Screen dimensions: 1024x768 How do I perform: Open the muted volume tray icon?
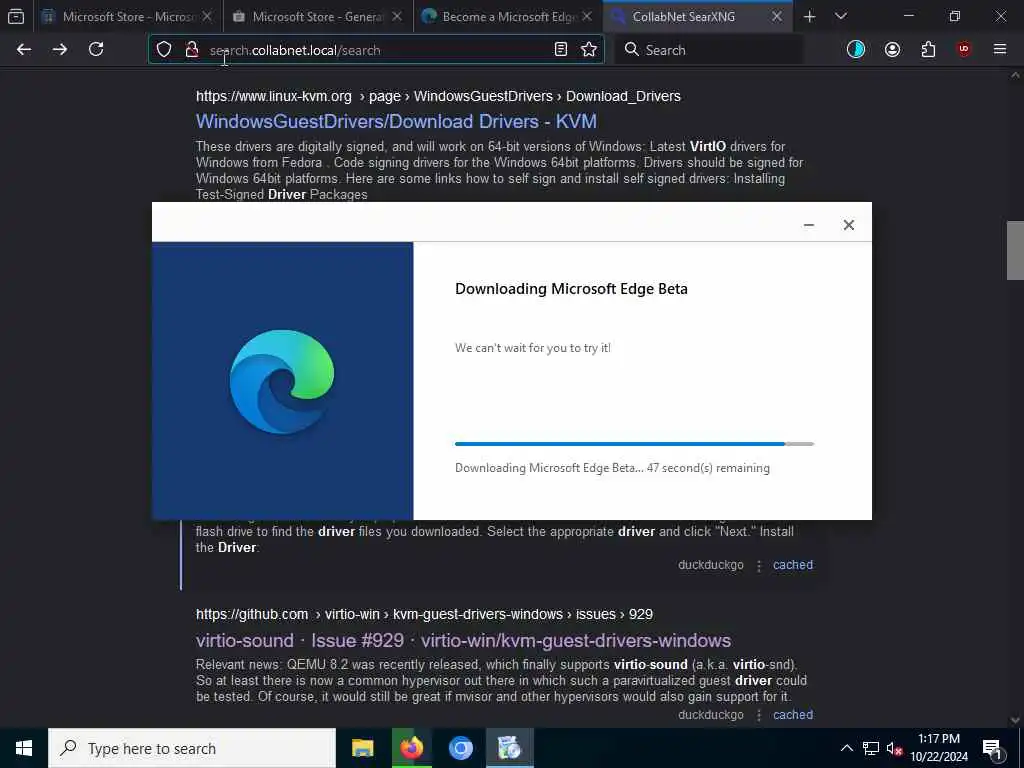pos(894,748)
